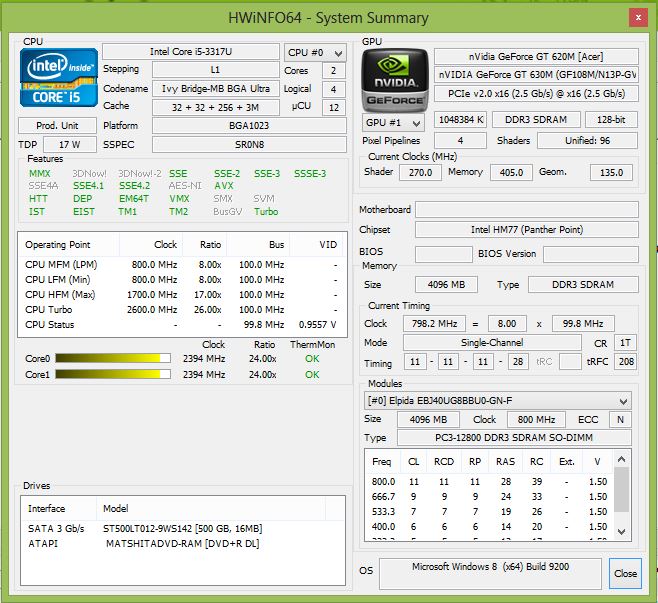This screenshot has width=658, height=603.
Task: Click the 1048384 K video memory field
Action: click(x=460, y=120)
